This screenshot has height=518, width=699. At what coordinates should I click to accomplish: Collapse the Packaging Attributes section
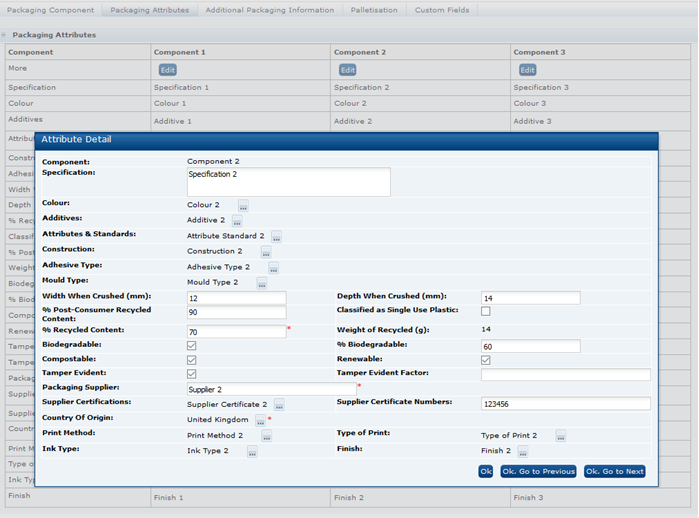[x=4, y=35]
